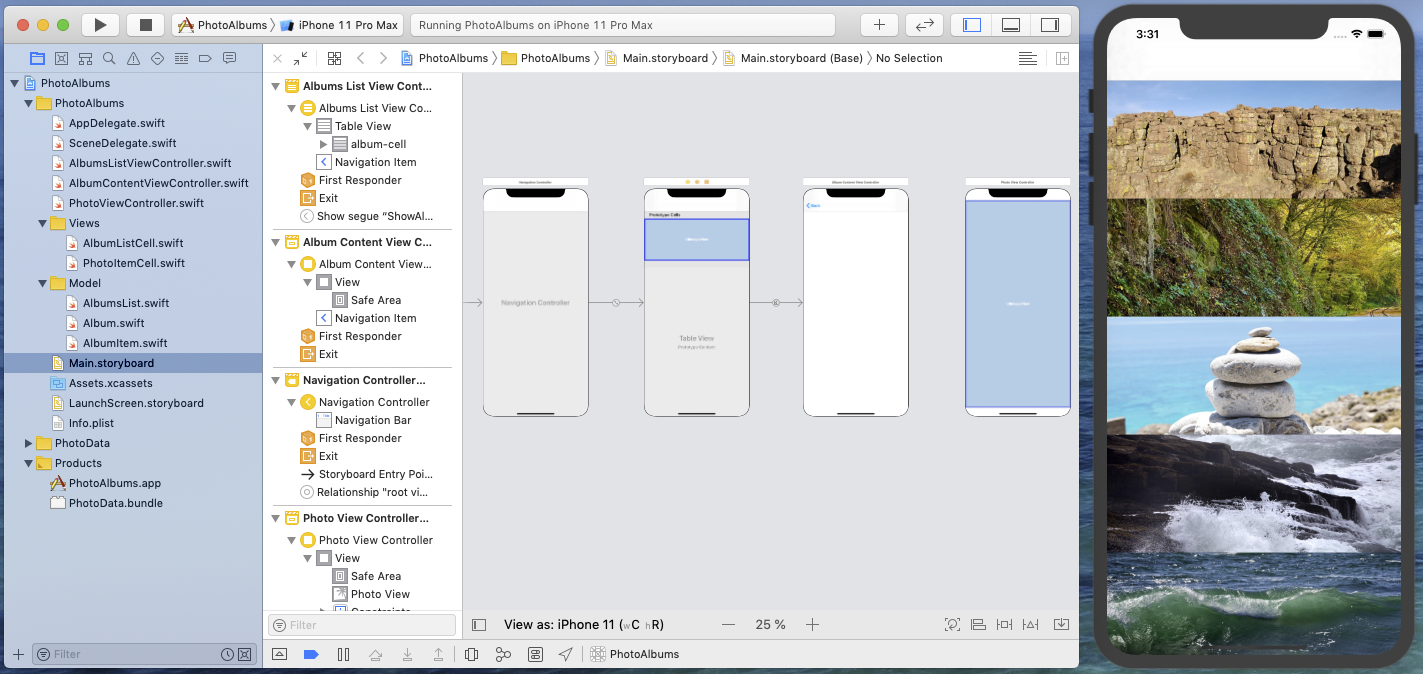Collapse the Model folder
This screenshot has height=674, width=1423.
(42, 283)
